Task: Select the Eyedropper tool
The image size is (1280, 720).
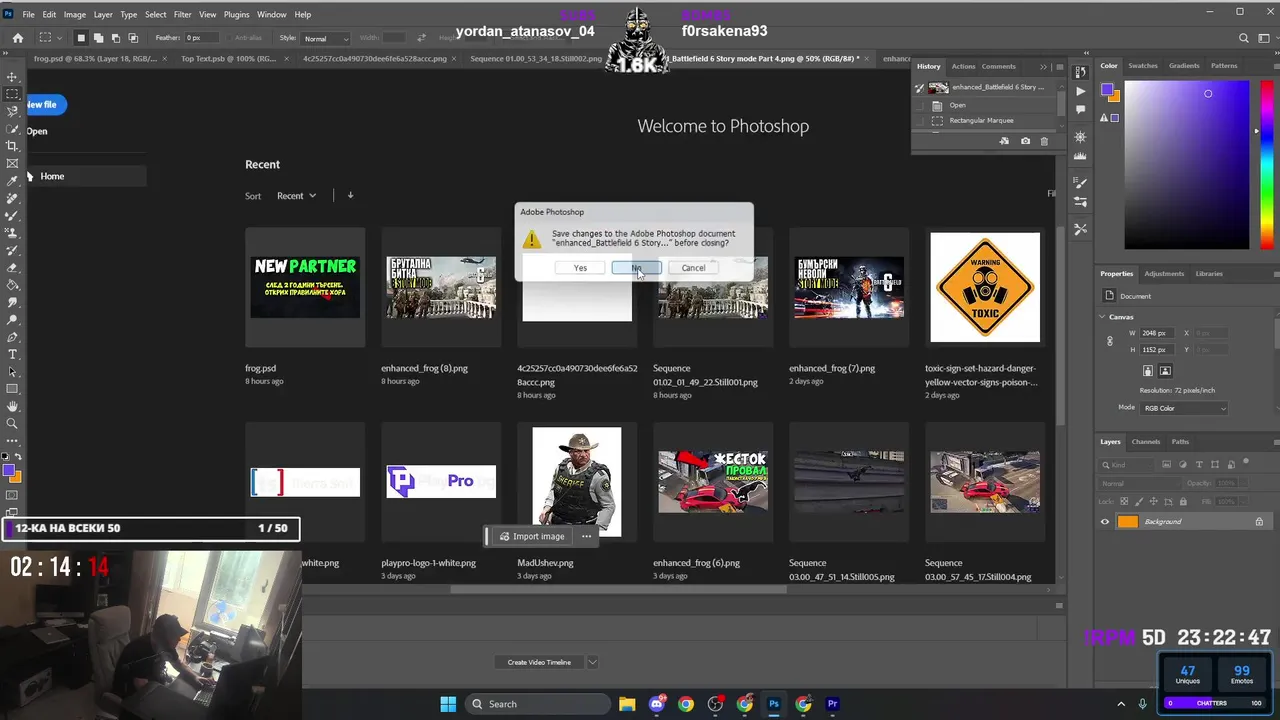Action: tap(12, 181)
